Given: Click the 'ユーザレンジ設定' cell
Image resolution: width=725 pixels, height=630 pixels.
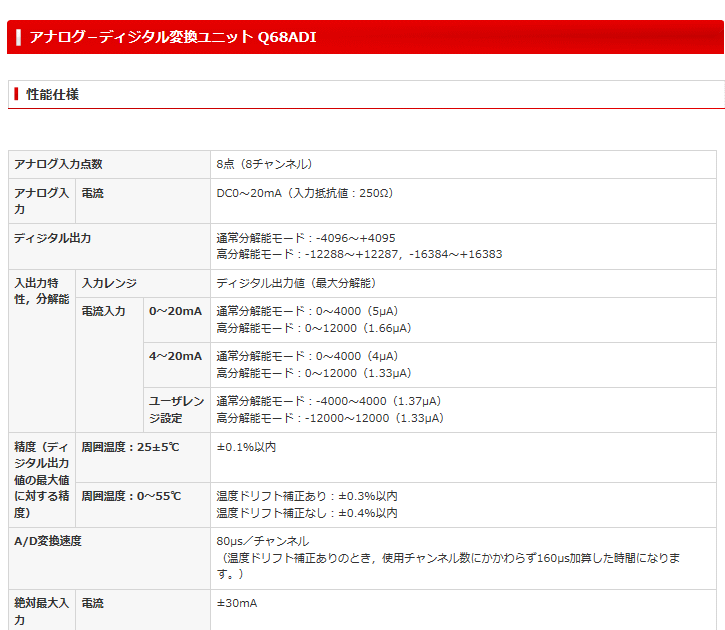Looking at the screenshot, I should click(177, 410).
